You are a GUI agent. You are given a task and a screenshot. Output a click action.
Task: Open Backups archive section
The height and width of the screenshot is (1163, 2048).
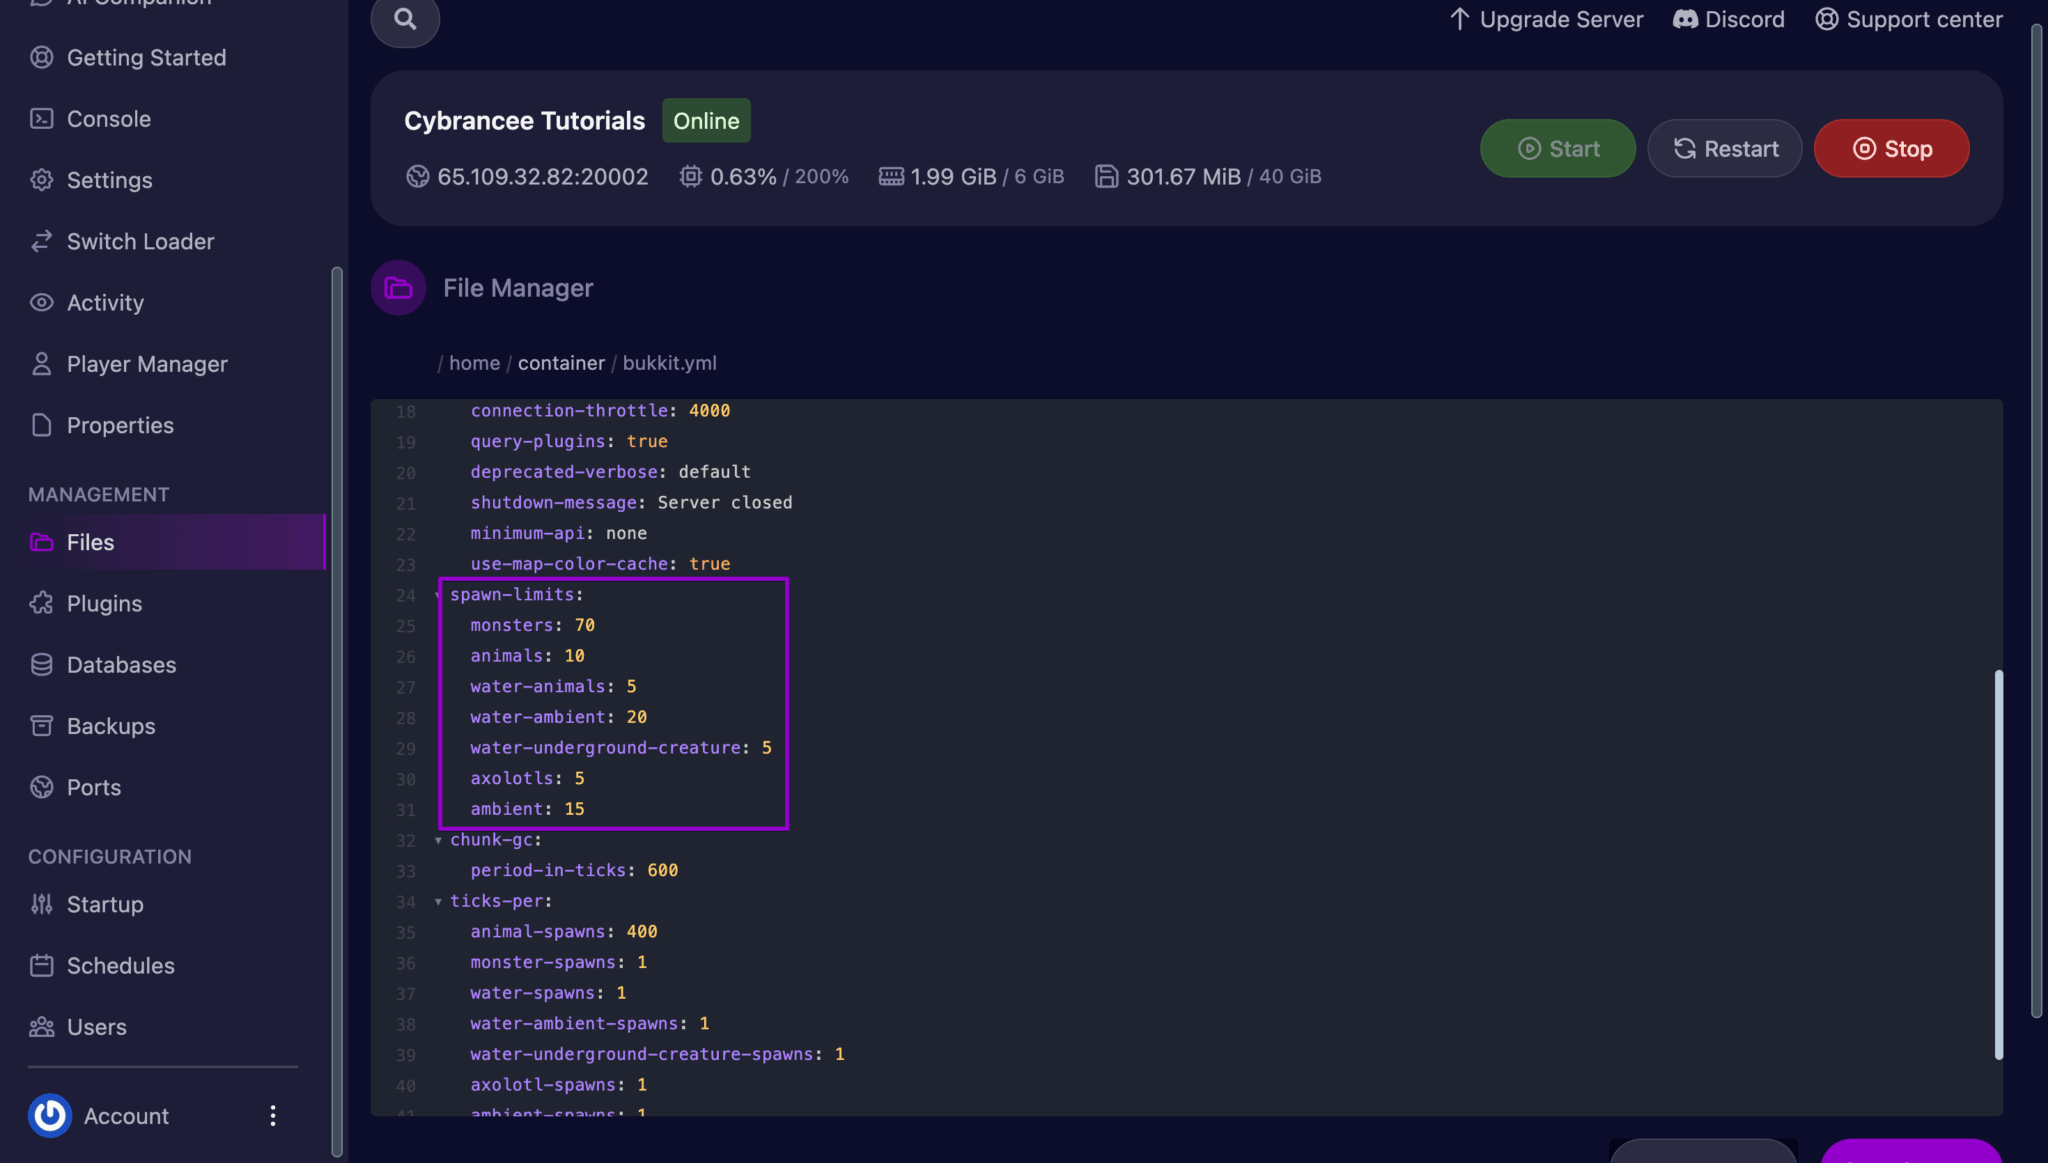pos(110,726)
